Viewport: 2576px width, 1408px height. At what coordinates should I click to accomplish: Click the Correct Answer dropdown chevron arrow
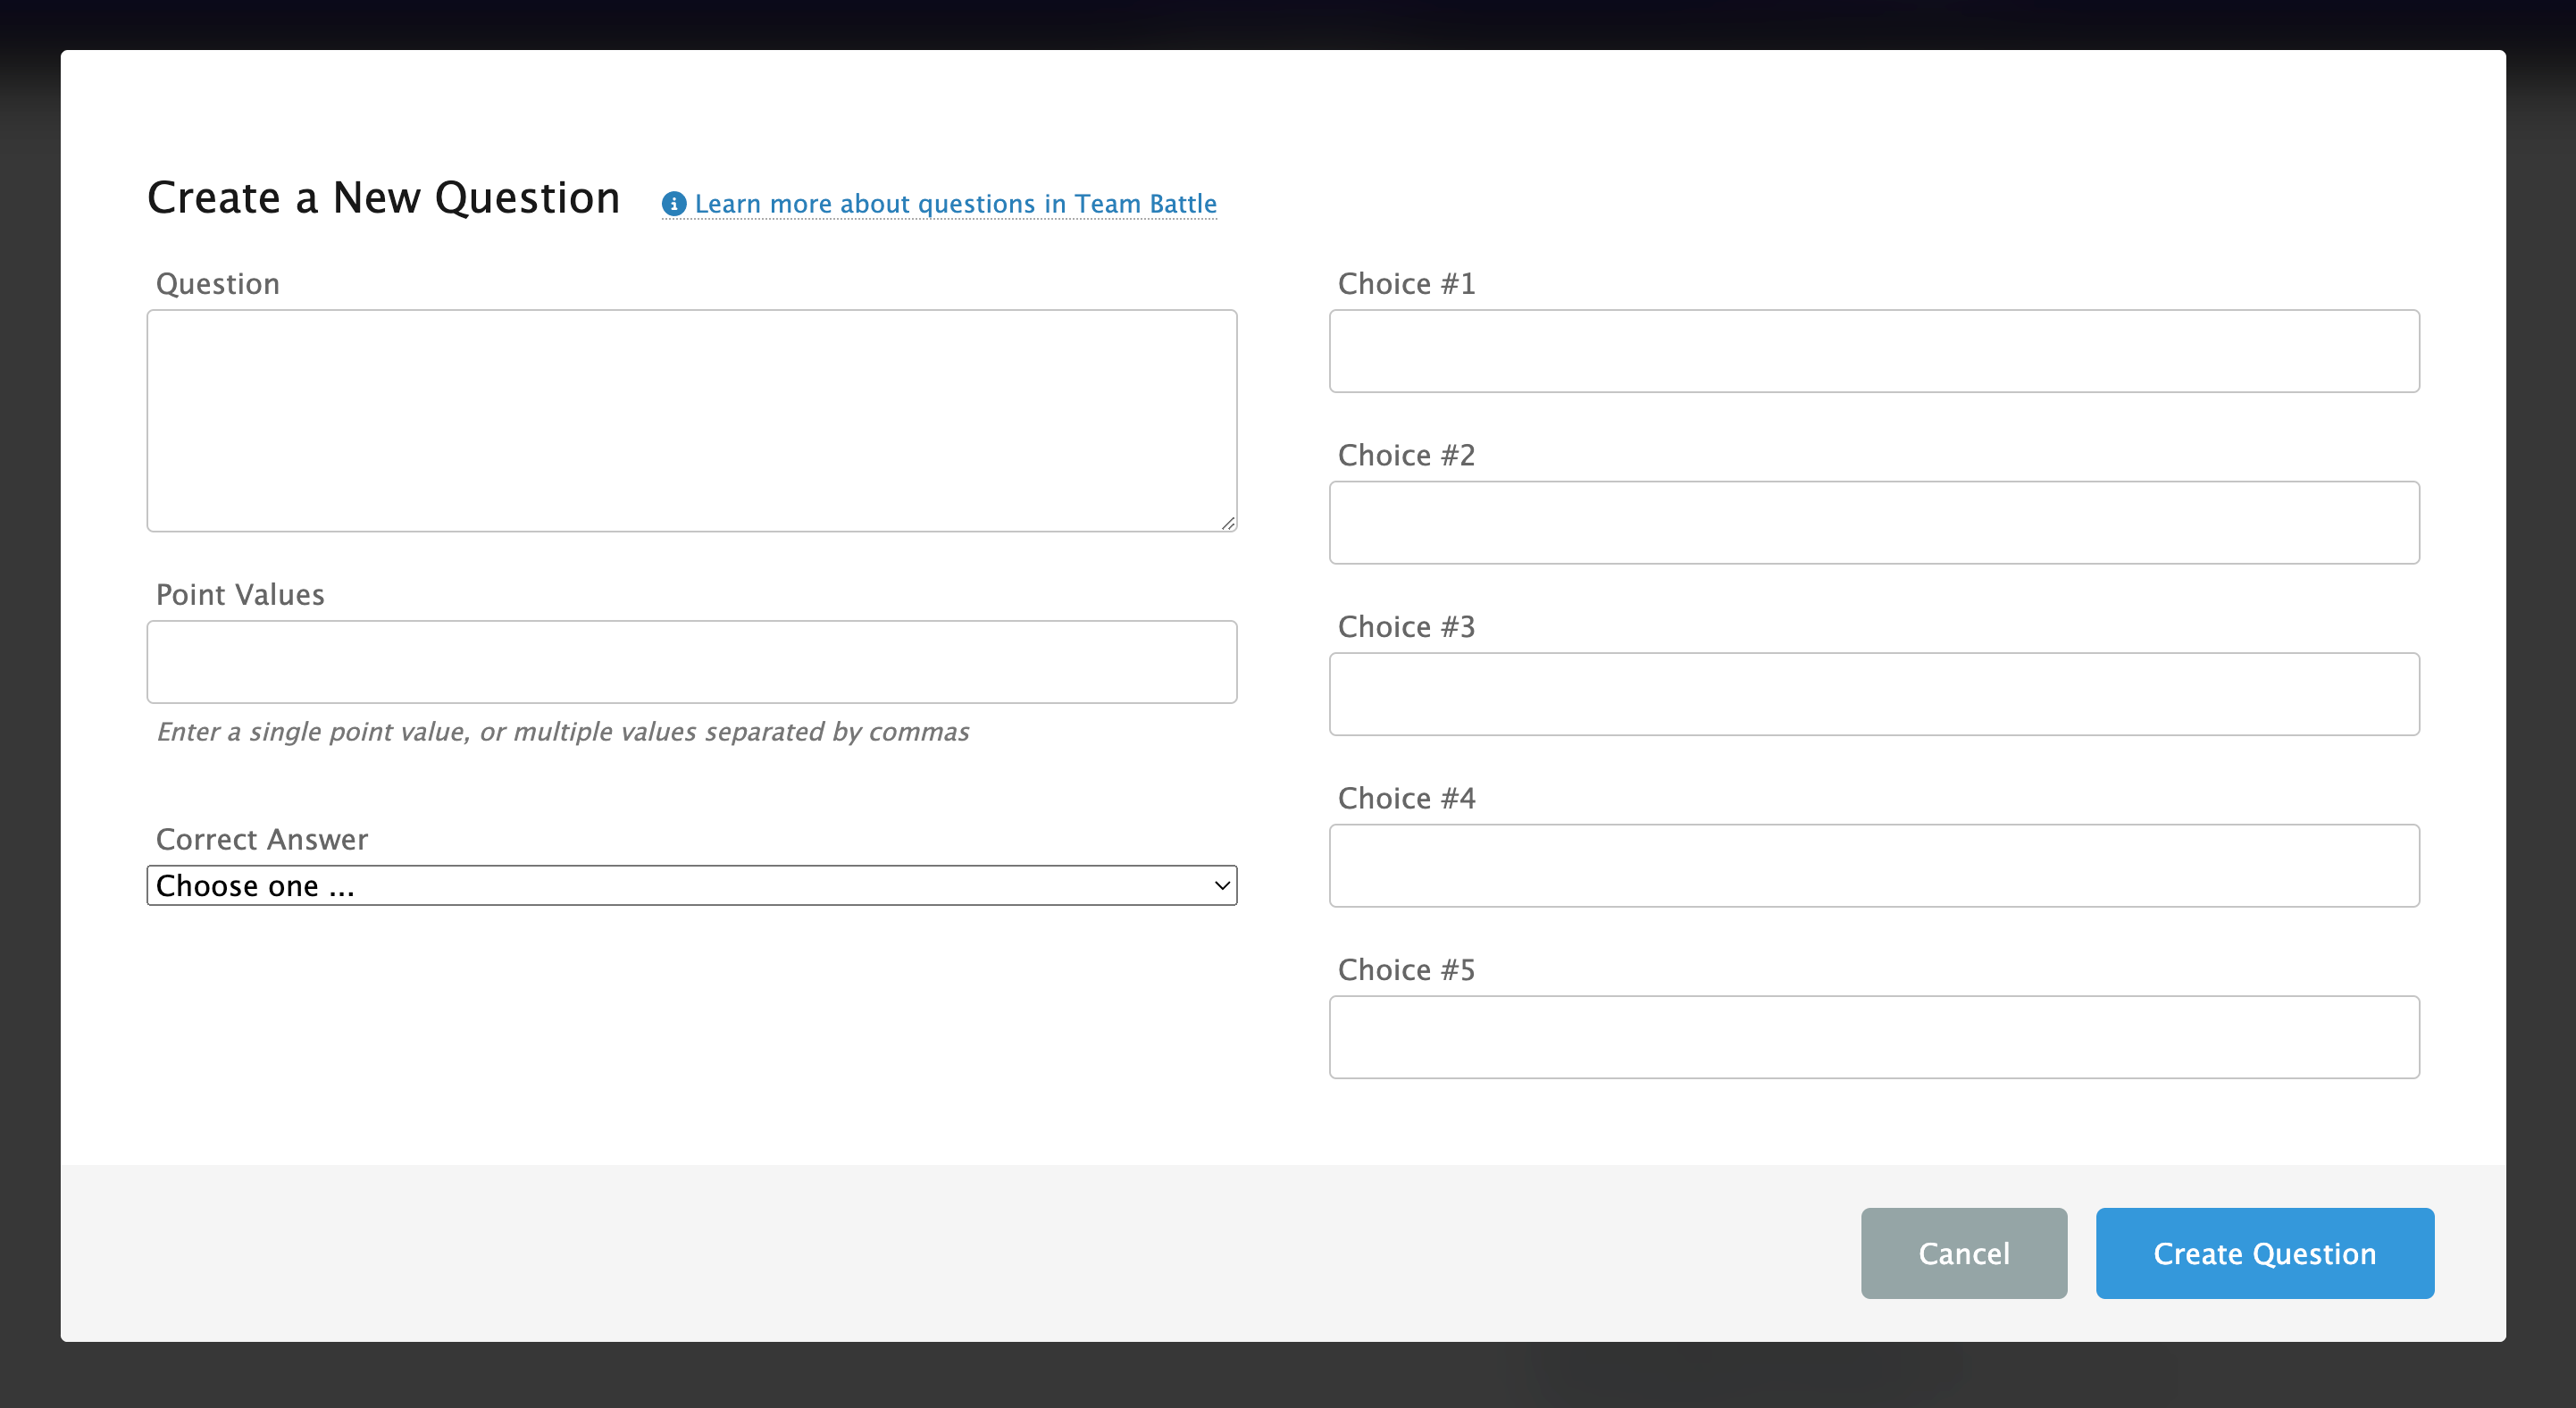(1221, 886)
